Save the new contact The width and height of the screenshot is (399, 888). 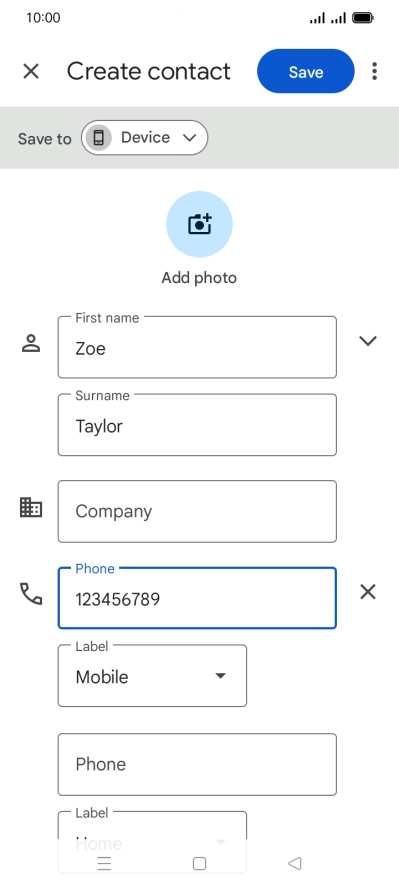click(x=306, y=71)
